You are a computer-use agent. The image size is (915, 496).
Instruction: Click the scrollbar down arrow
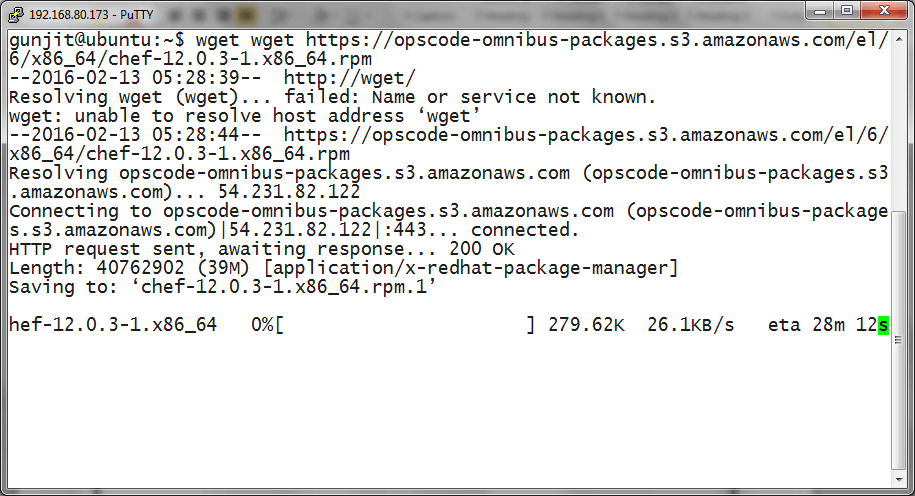pos(899,477)
